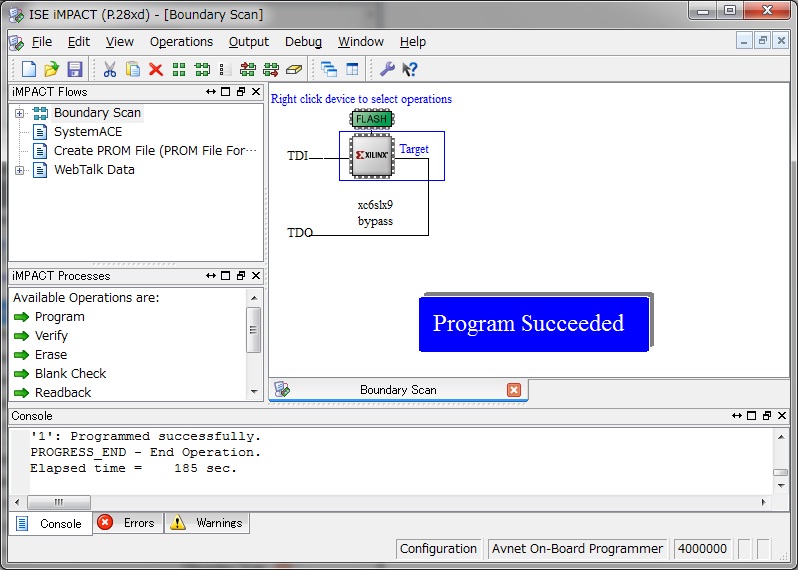Click the Program Succeeded blue banner
Viewport: 798px width, 570px height.
534,324
